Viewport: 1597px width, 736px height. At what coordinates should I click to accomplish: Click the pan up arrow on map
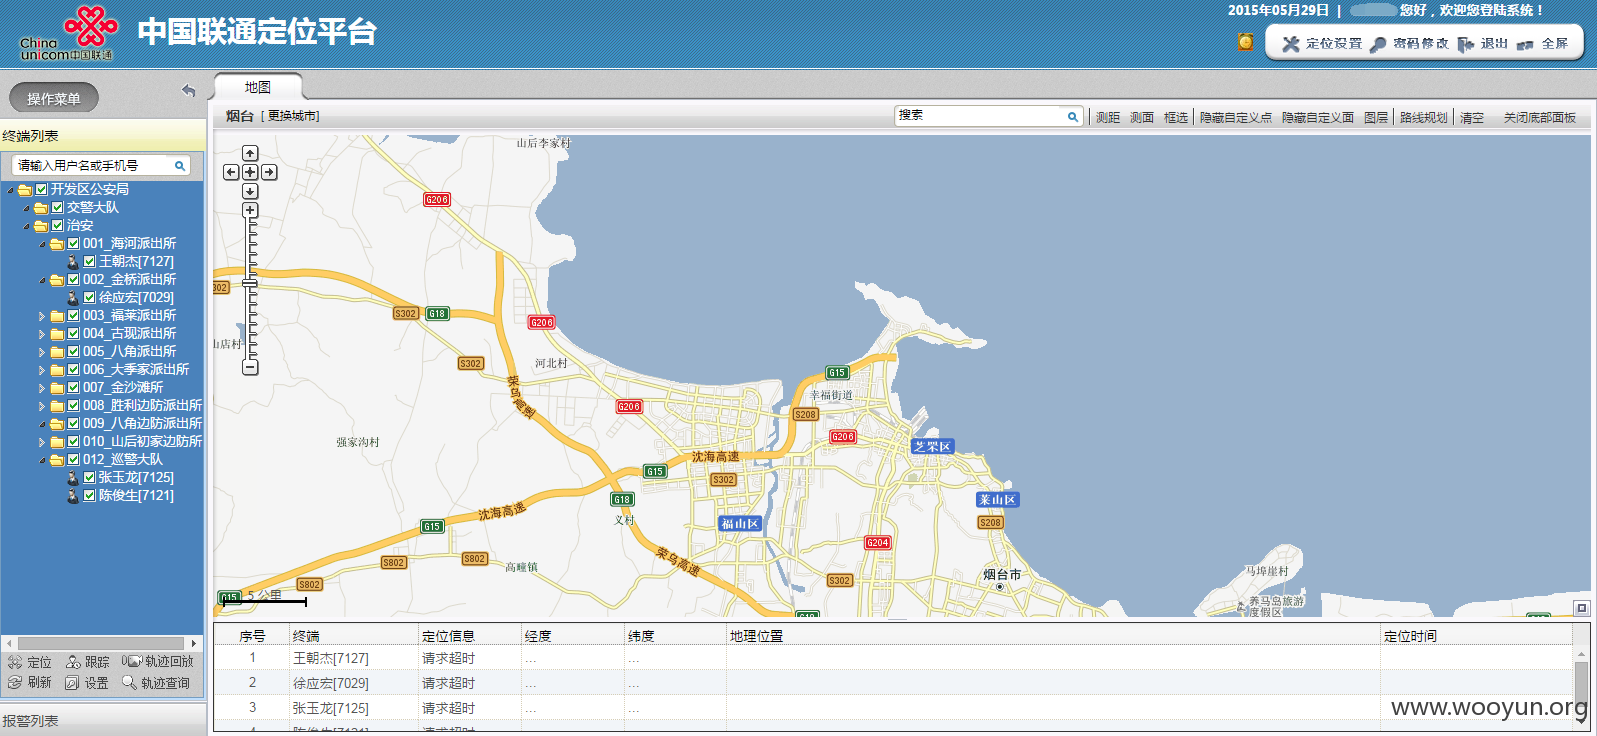pos(250,153)
